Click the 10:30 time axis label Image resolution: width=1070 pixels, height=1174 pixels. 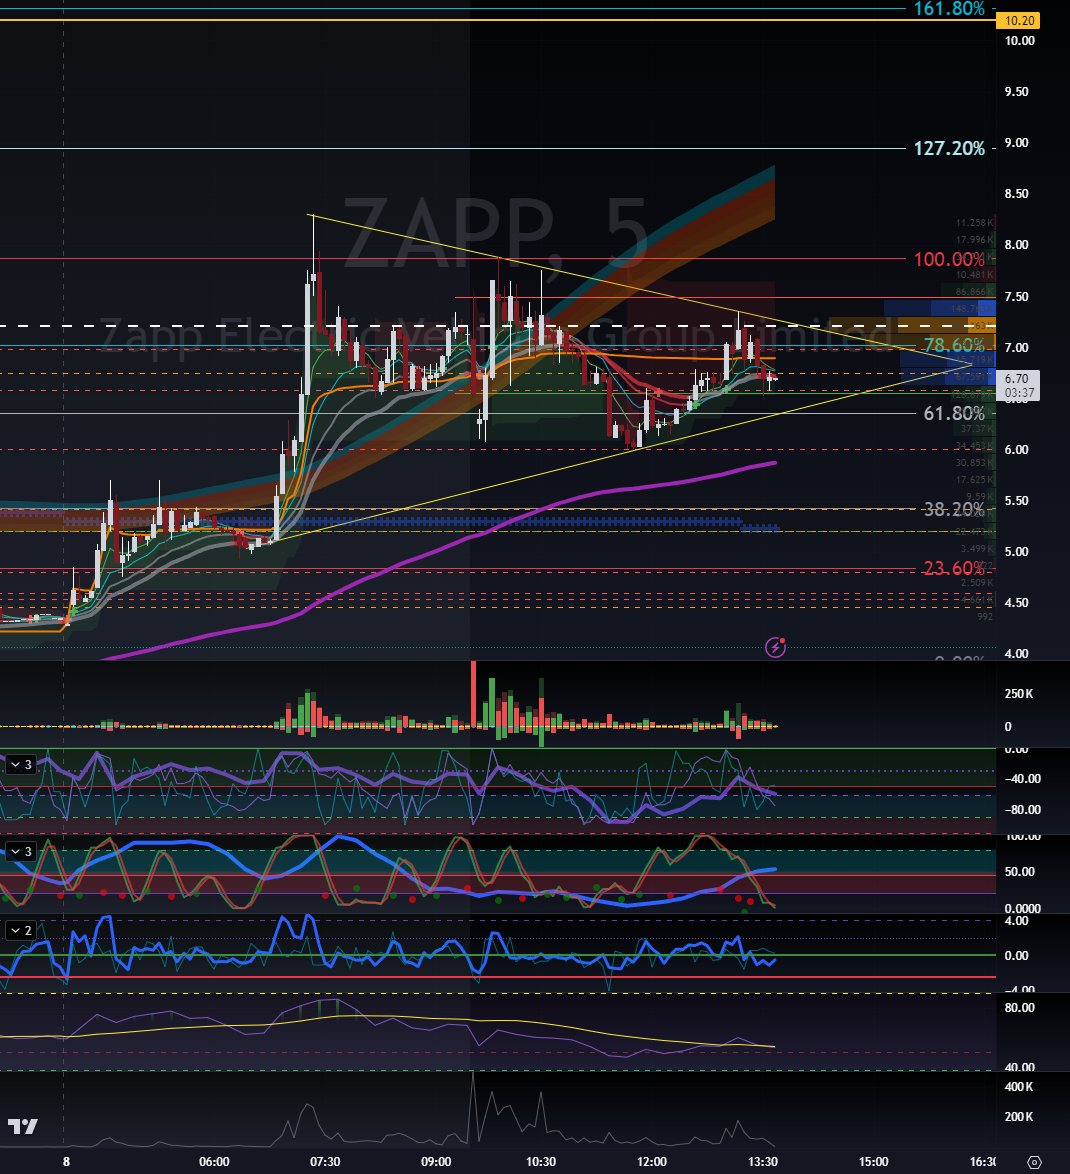point(541,1162)
